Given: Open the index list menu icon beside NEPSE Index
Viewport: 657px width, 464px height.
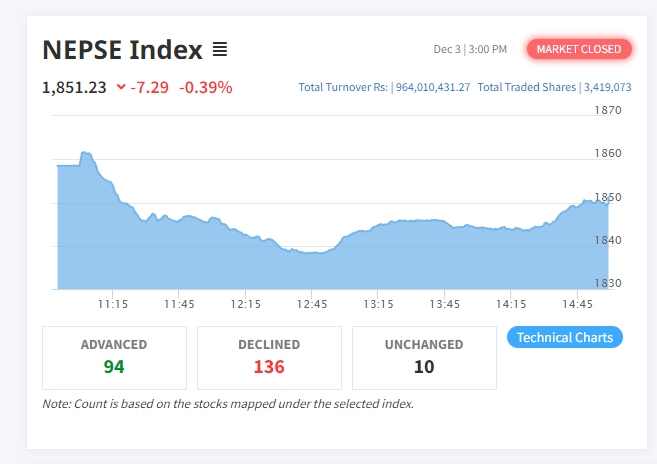Looking at the screenshot, I should (220, 49).
